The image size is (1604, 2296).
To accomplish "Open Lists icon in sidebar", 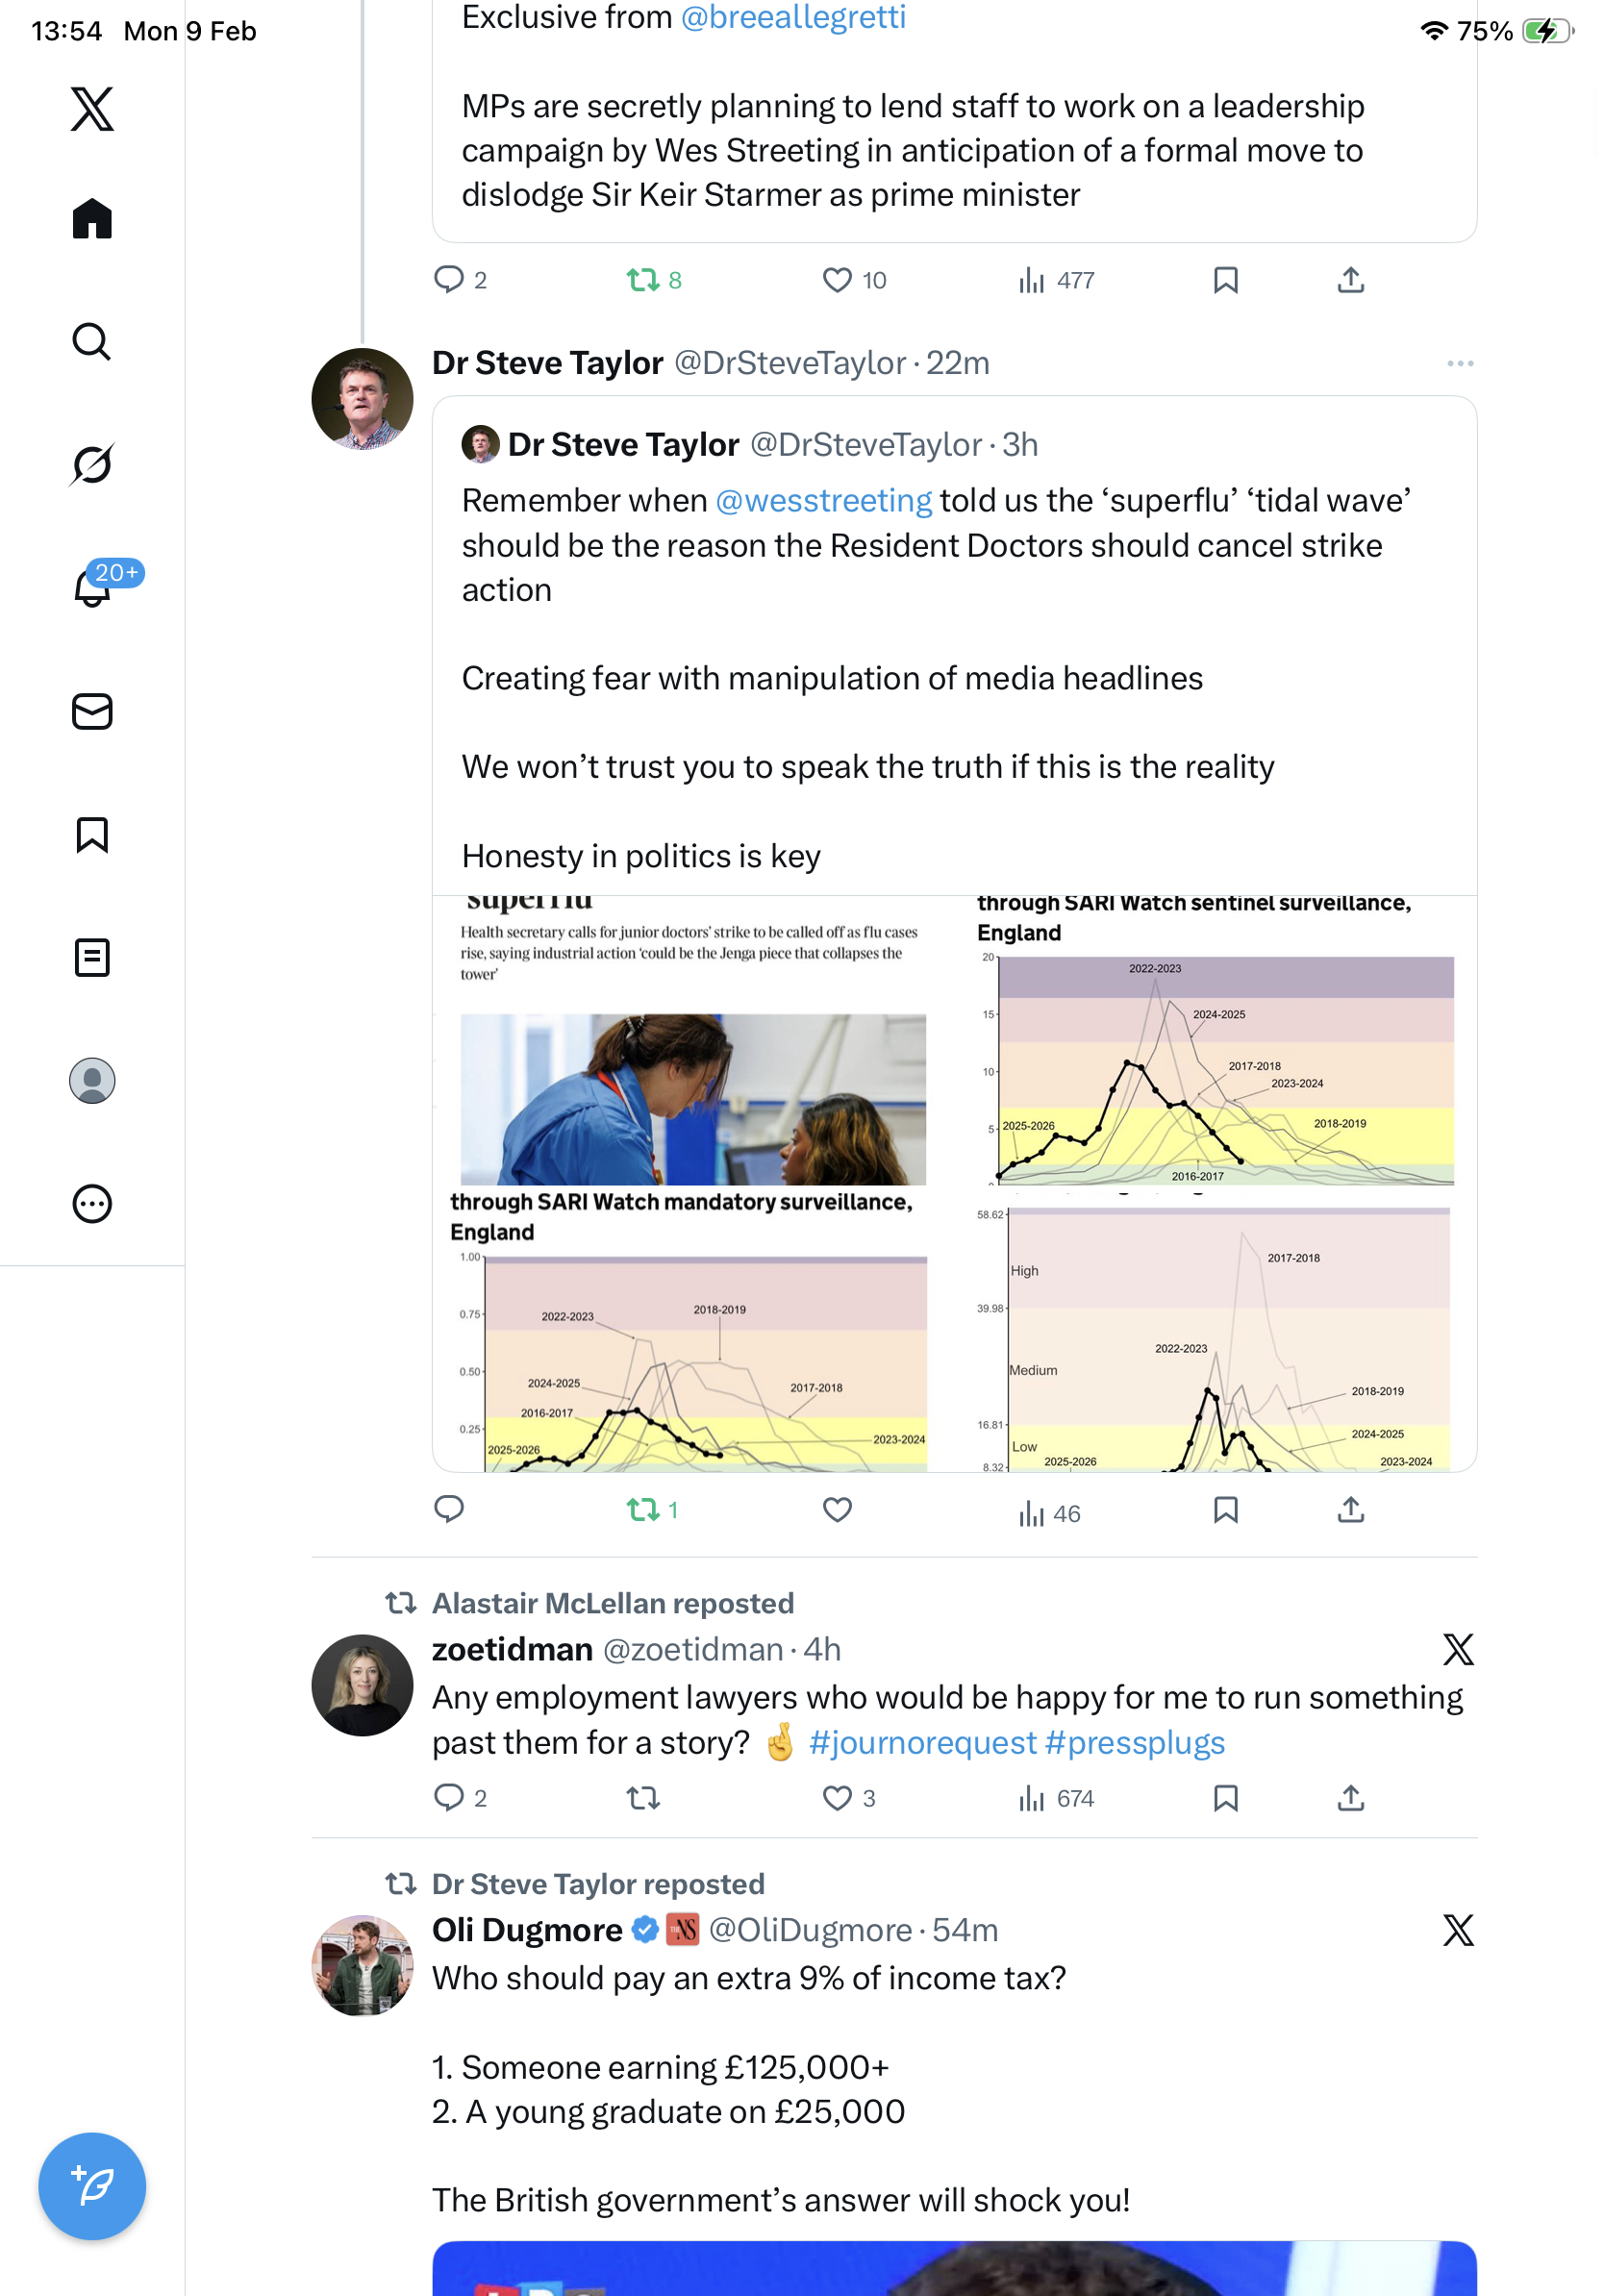I will tap(92, 957).
